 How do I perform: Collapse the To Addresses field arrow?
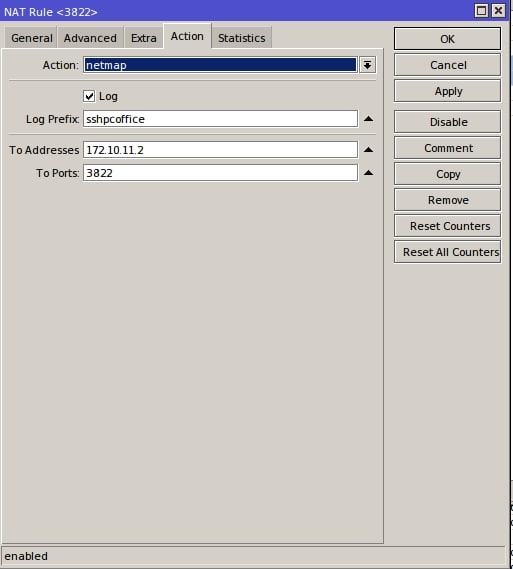click(368, 150)
